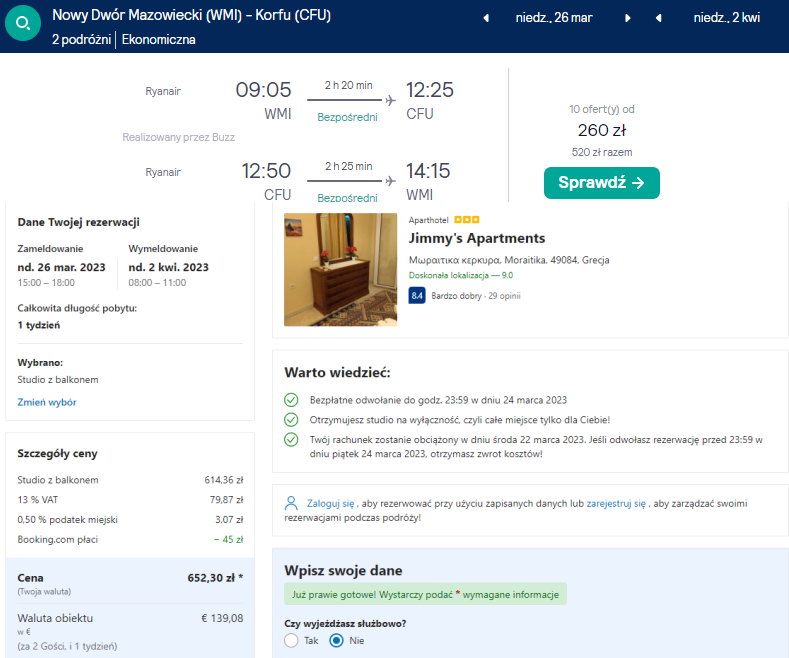Click the Sprawdź button
This screenshot has height=658, width=789.
coord(601,183)
